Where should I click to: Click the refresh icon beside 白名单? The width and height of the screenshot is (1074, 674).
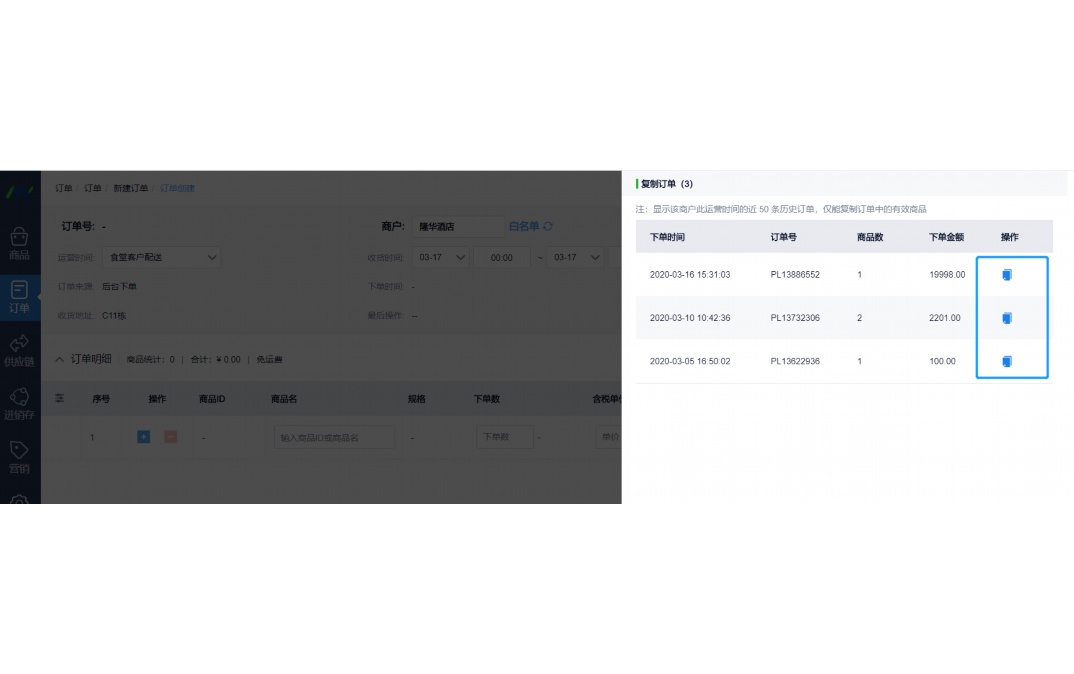(x=548, y=227)
